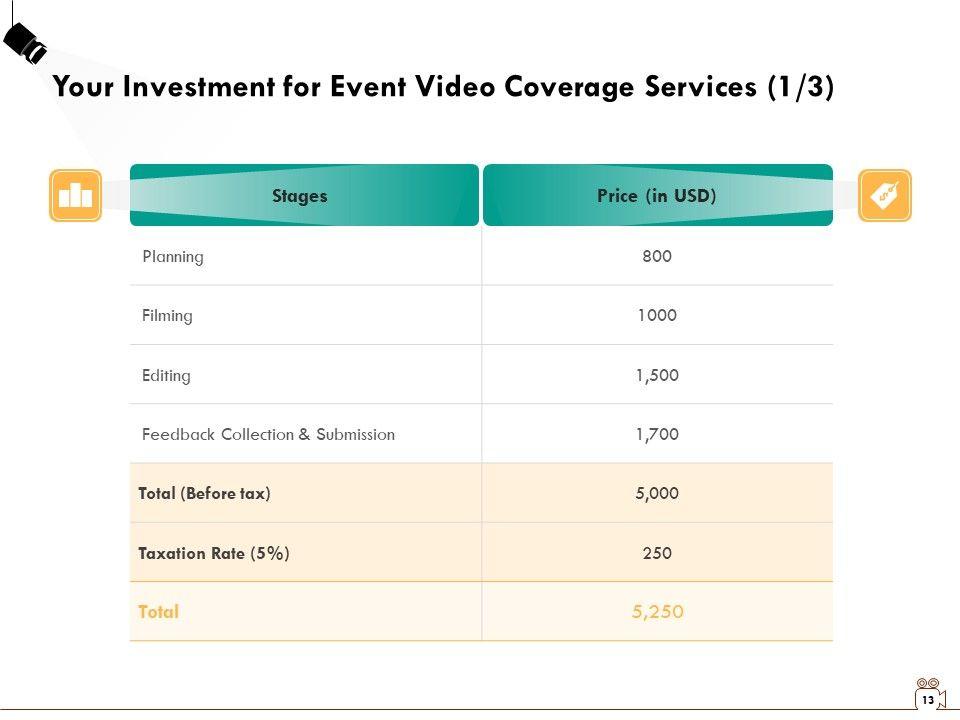The height and width of the screenshot is (720, 960).
Task: Click the Filming stage cell
Action: click(x=167, y=316)
